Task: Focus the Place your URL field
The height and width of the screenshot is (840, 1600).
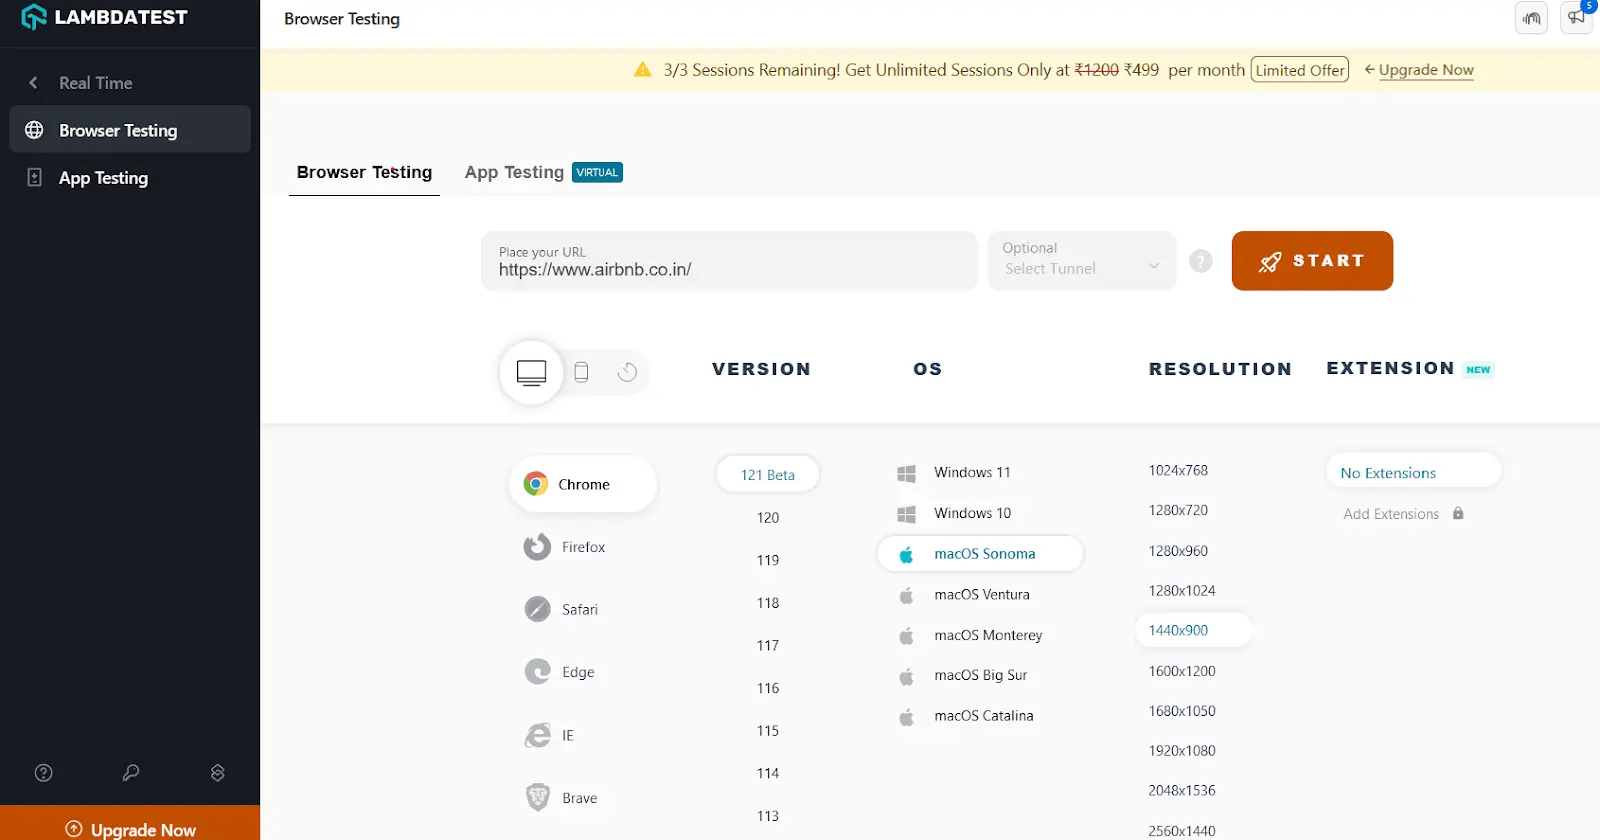Action: 729,261
